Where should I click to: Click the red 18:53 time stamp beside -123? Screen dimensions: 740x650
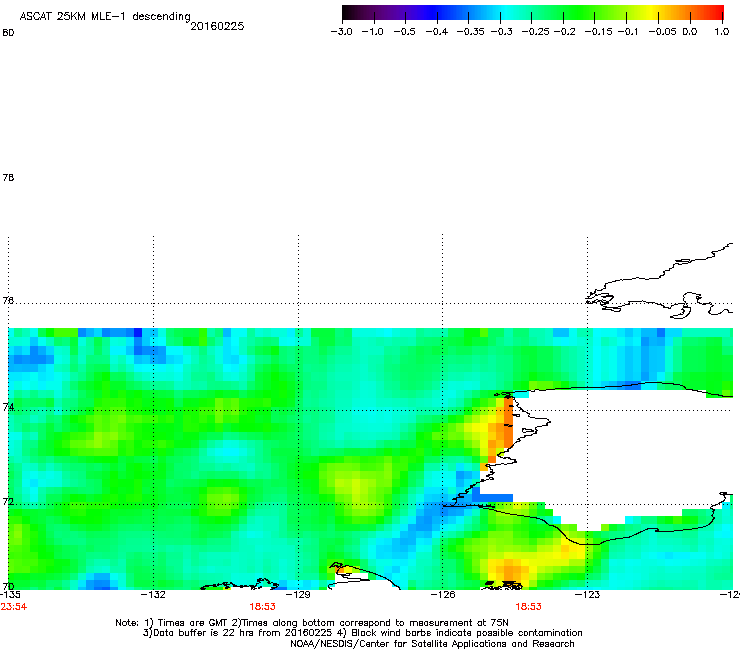coord(528,607)
